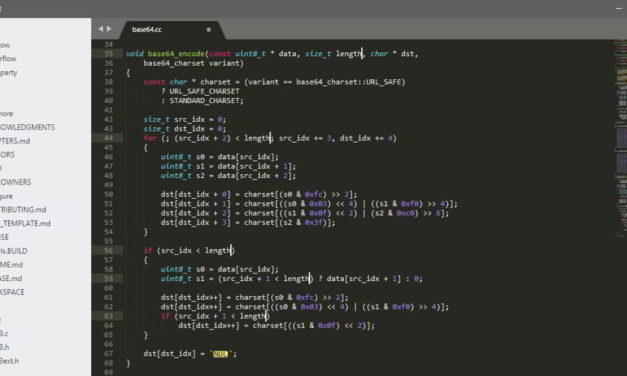Click base64_encode function name on line 35
Screen dimensions: 627x376
(x=176, y=54)
